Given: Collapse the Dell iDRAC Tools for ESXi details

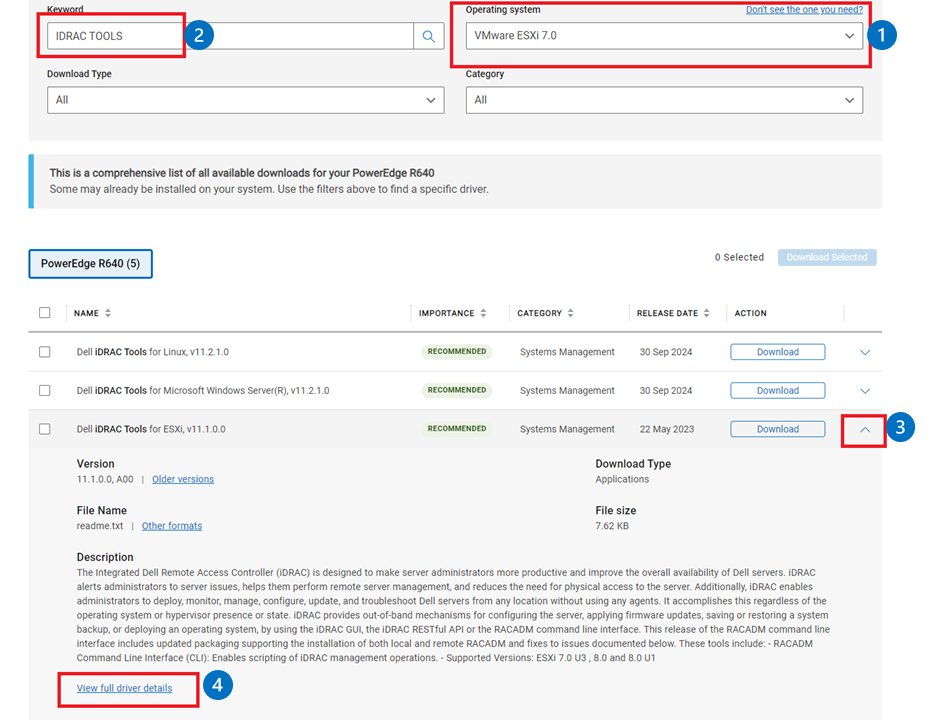Looking at the screenshot, I should [x=862, y=428].
